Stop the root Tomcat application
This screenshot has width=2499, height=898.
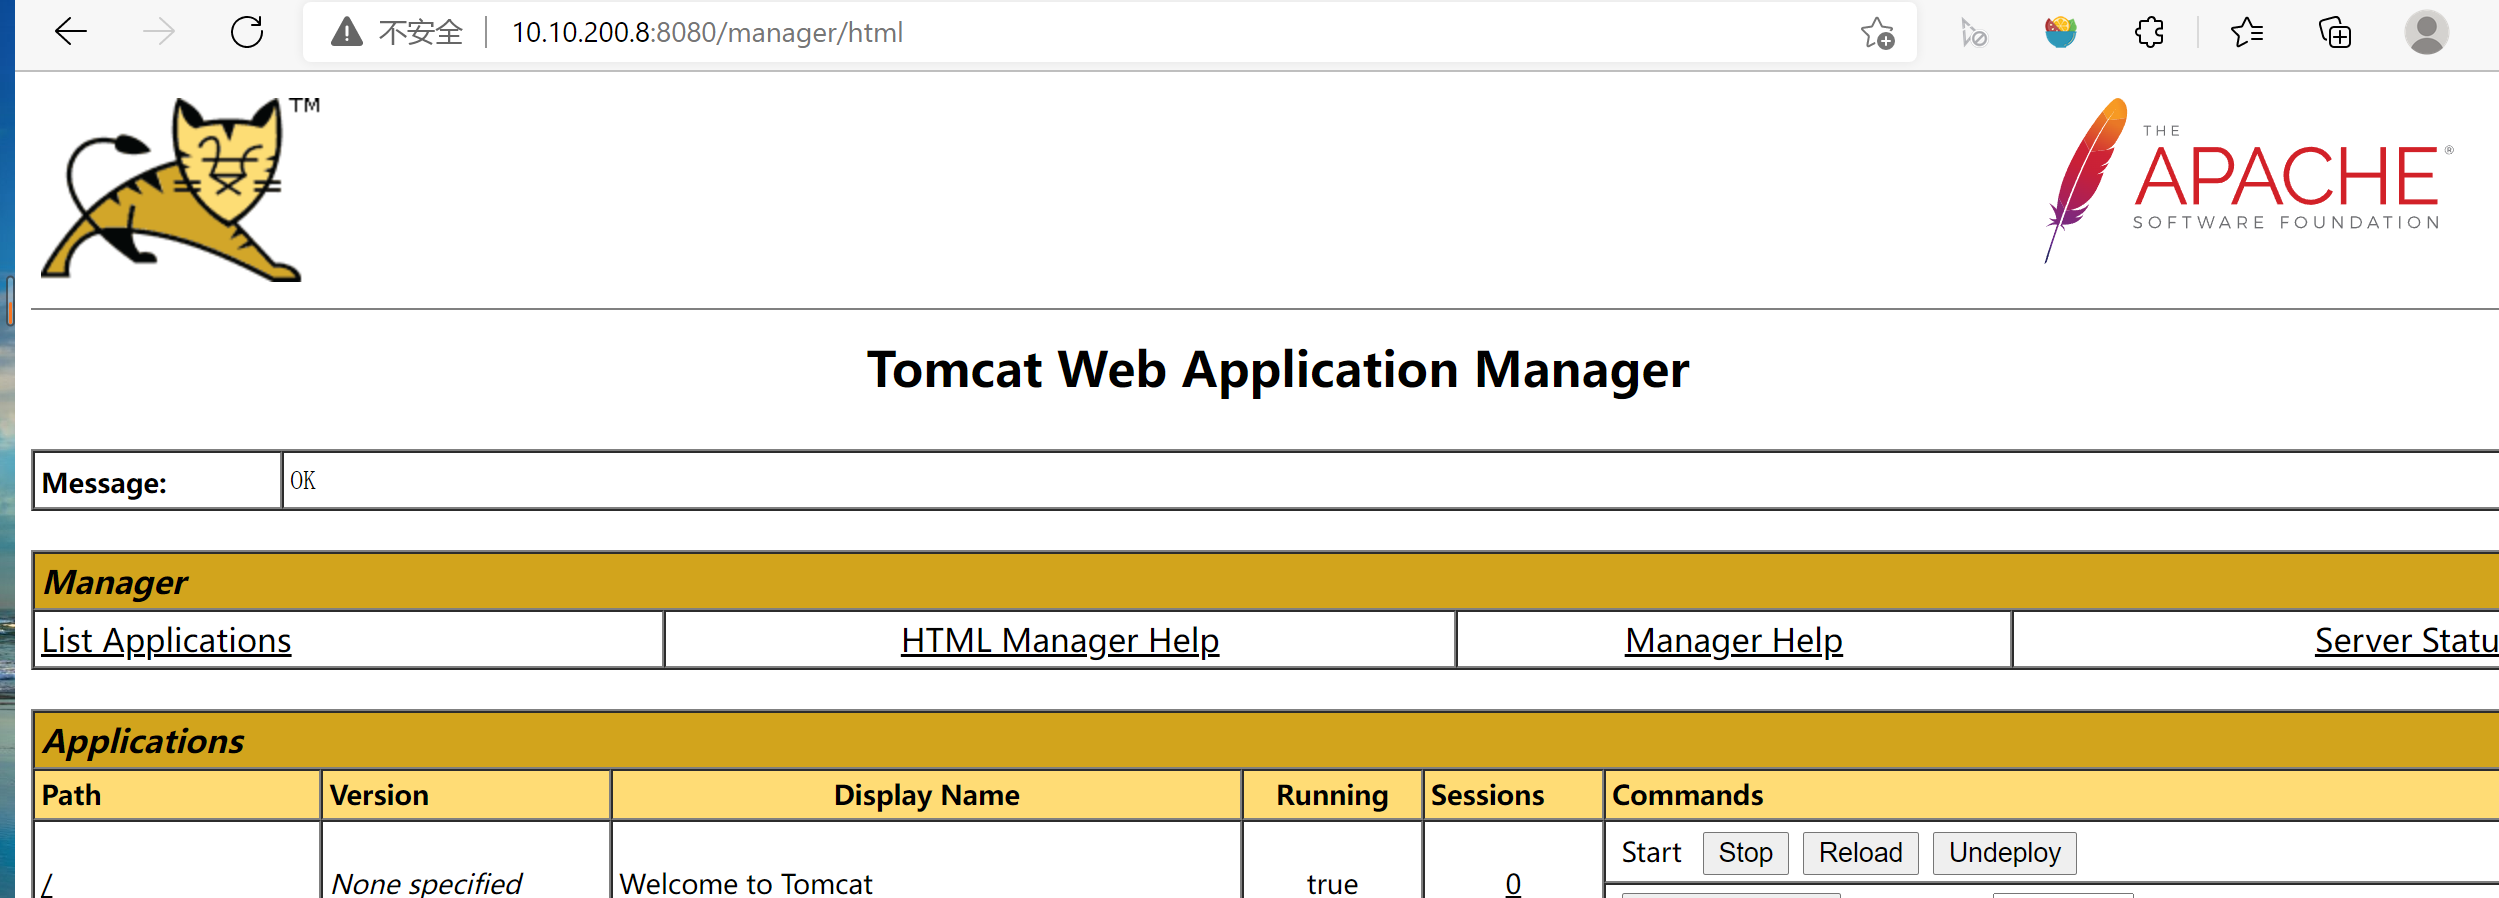[1745, 853]
